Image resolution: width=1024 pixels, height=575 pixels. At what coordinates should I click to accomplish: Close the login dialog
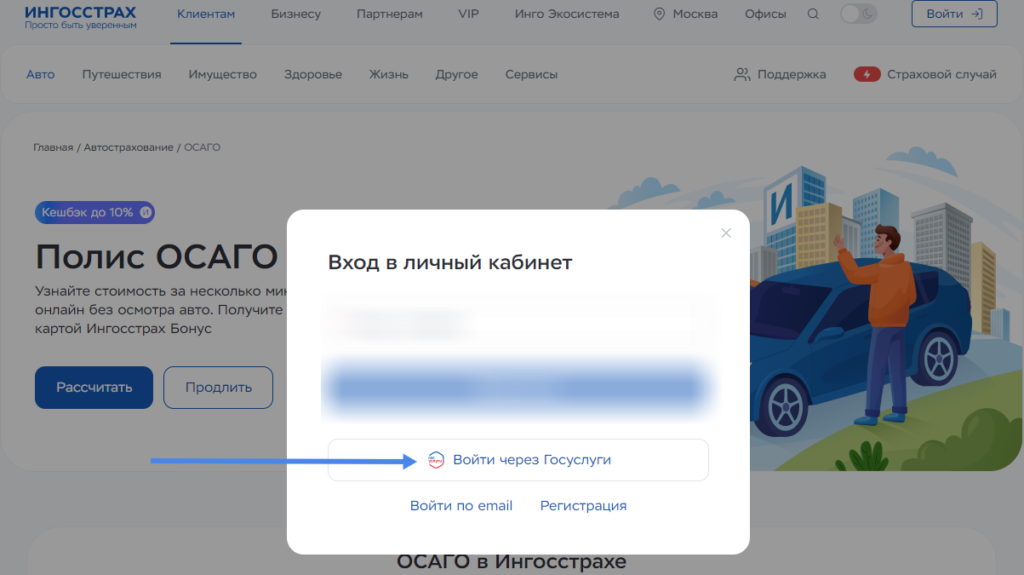726,233
